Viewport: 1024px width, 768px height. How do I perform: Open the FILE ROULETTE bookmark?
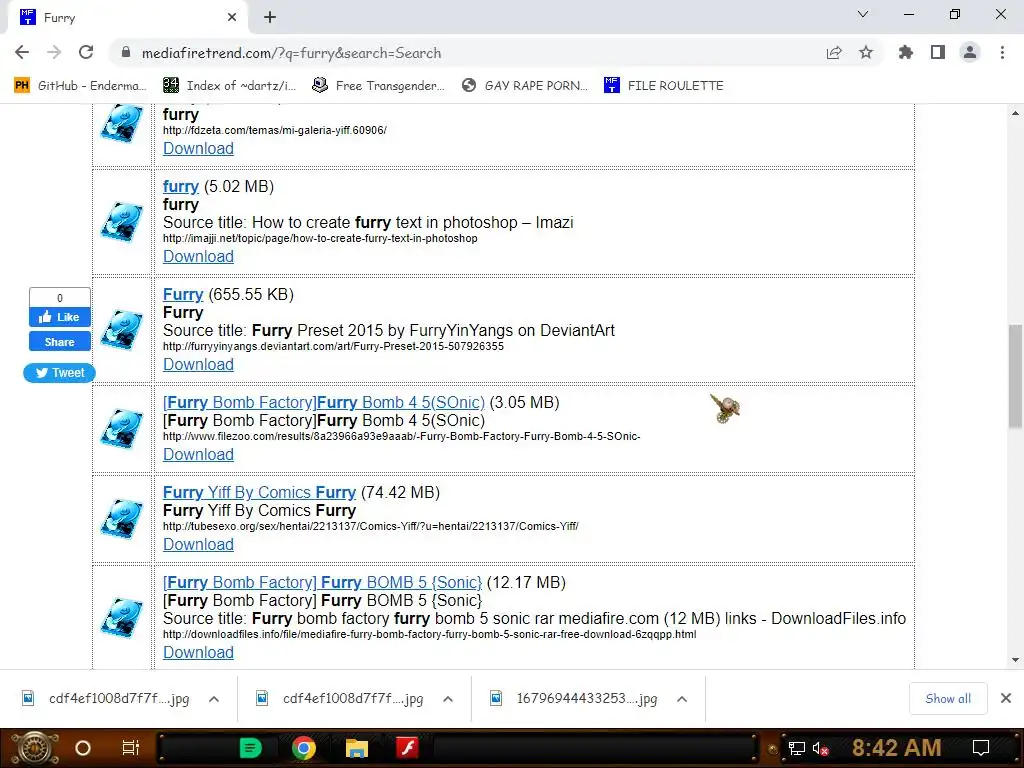(664, 86)
